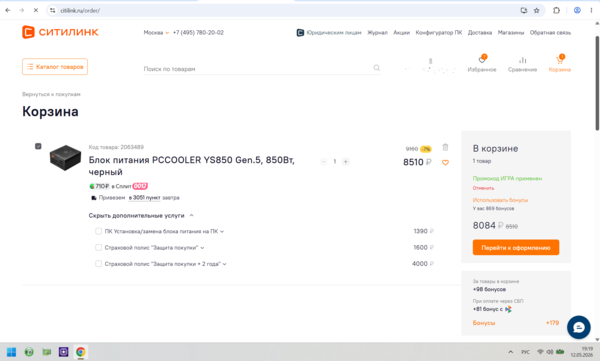Open Доставка in top menu
600x361 pixels.
pyautogui.click(x=479, y=33)
